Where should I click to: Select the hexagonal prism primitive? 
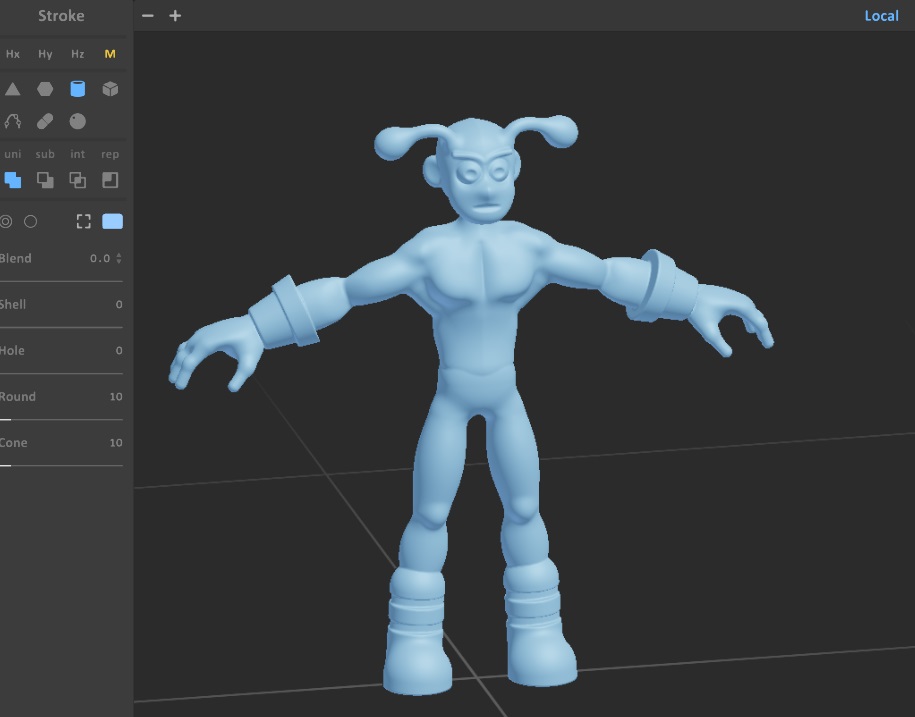[45, 89]
